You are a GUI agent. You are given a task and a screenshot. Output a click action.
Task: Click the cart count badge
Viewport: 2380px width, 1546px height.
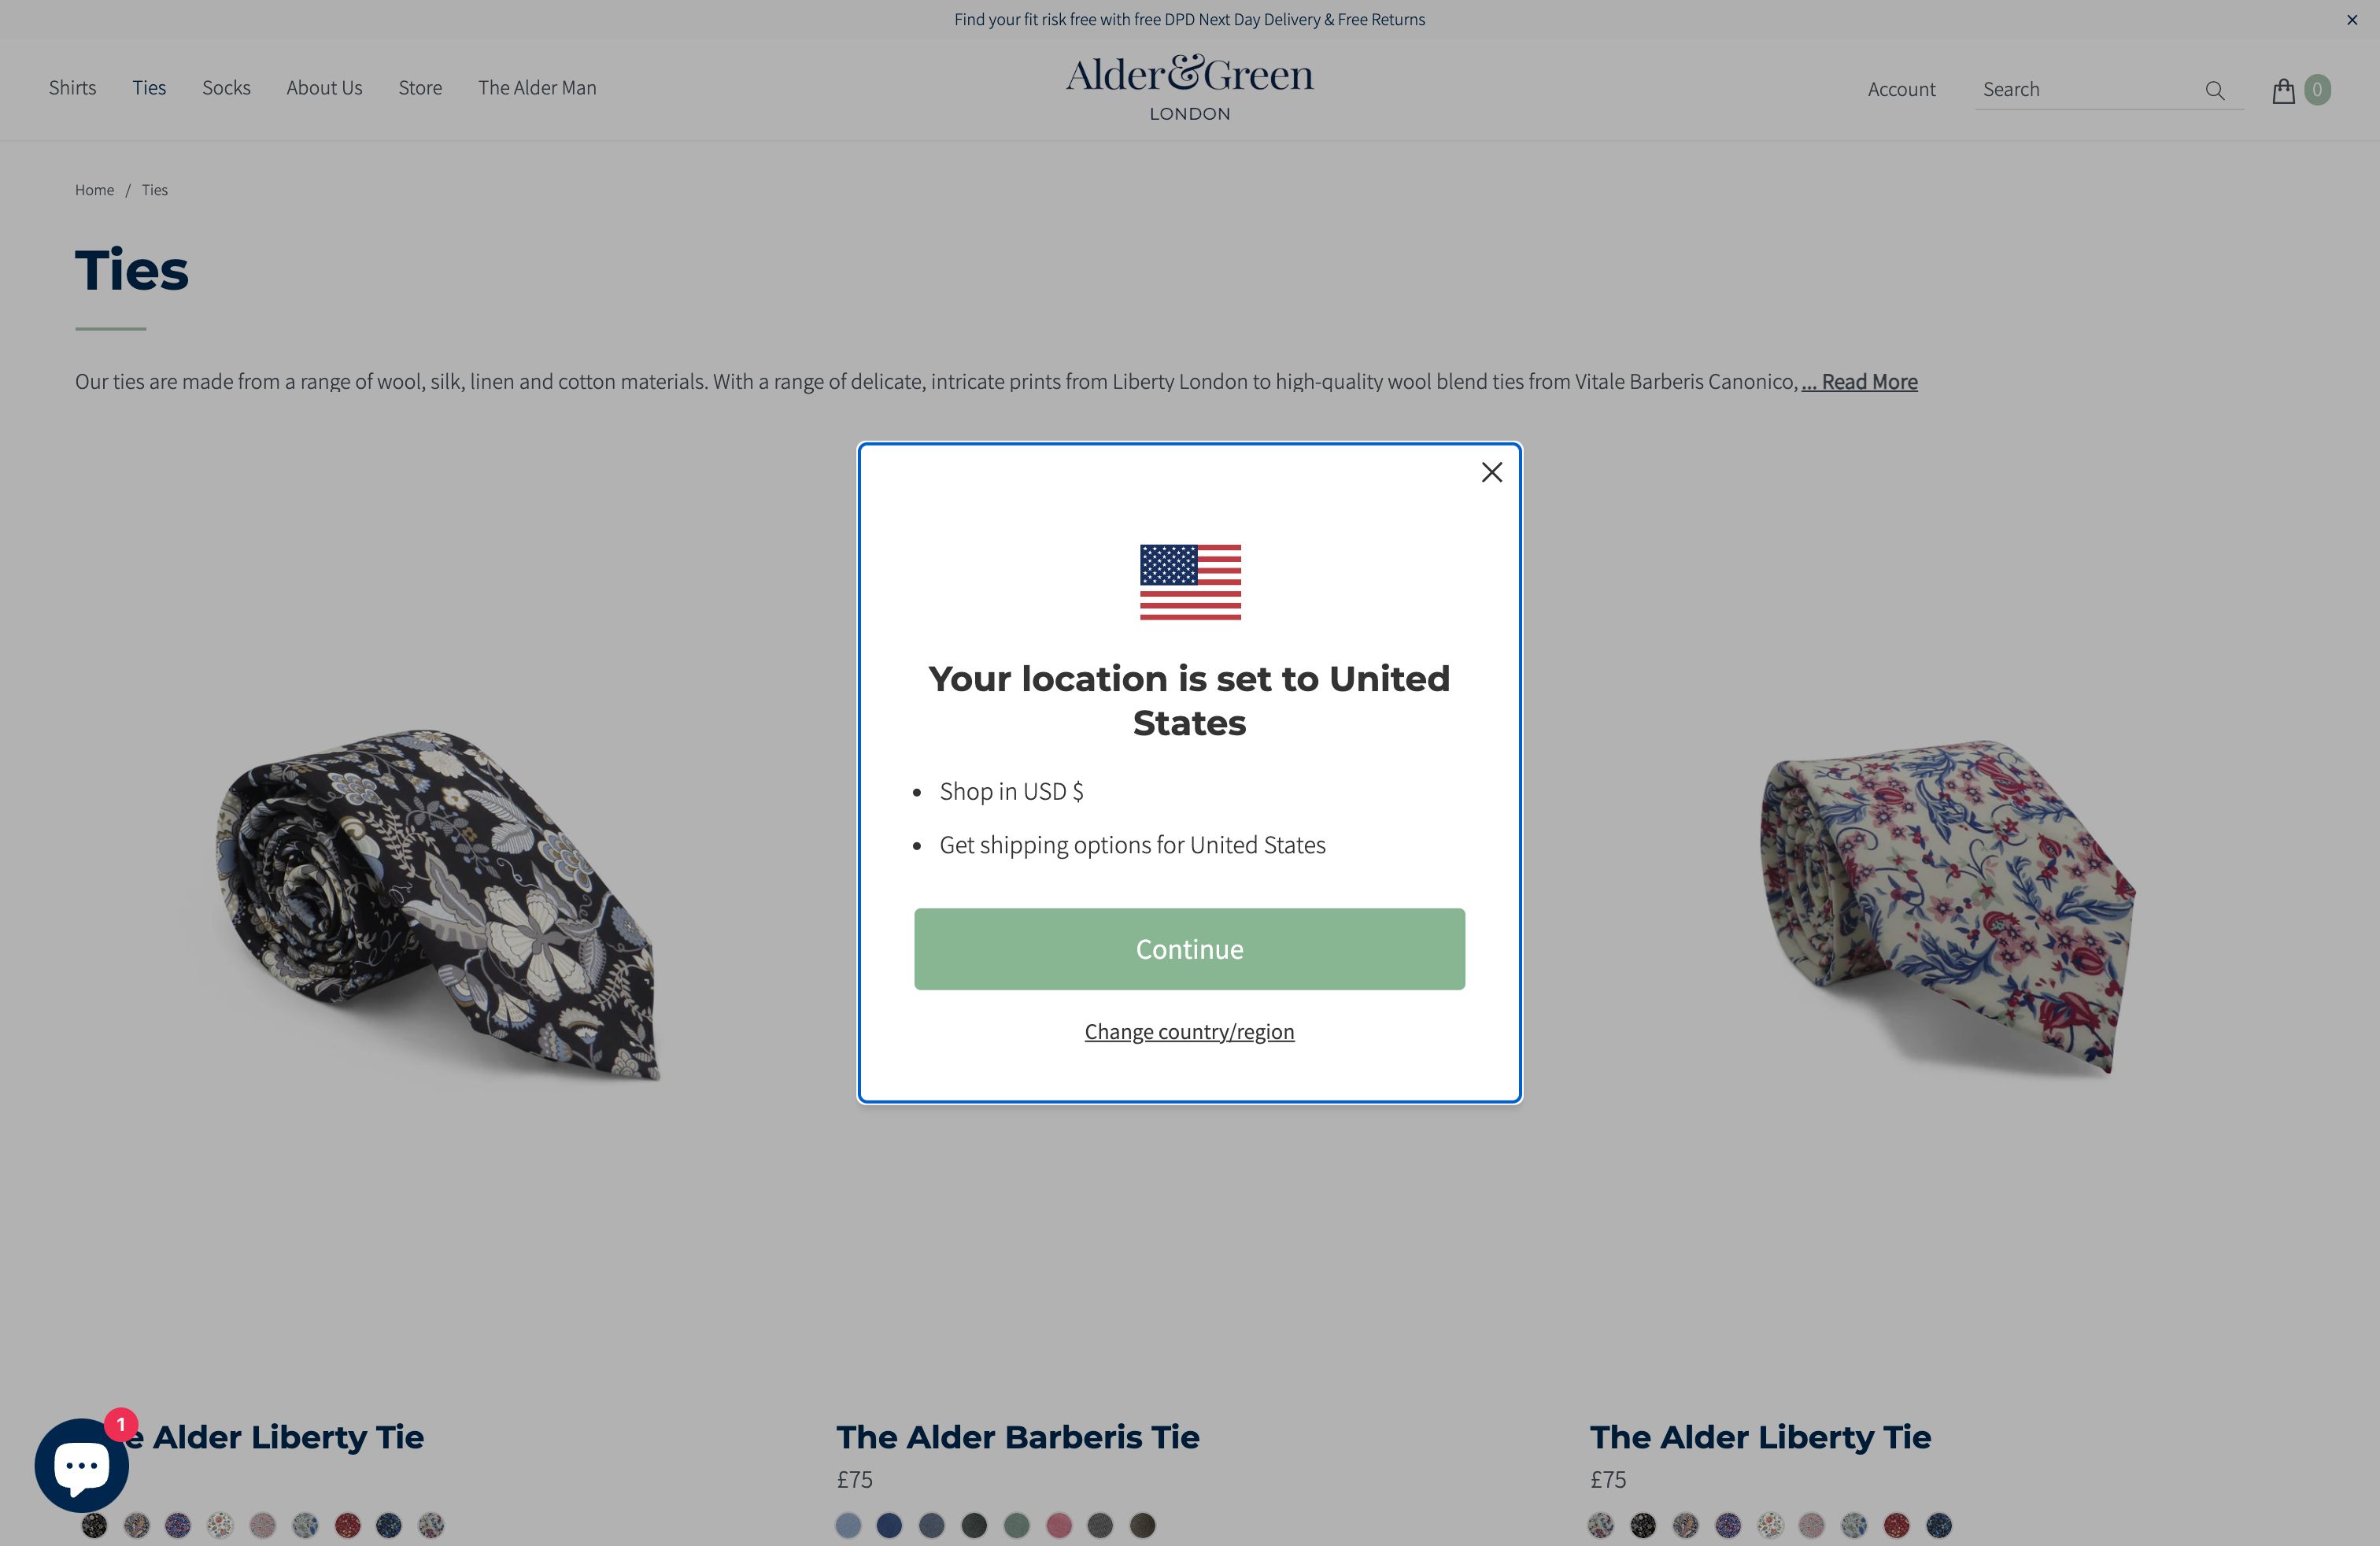coord(2317,90)
